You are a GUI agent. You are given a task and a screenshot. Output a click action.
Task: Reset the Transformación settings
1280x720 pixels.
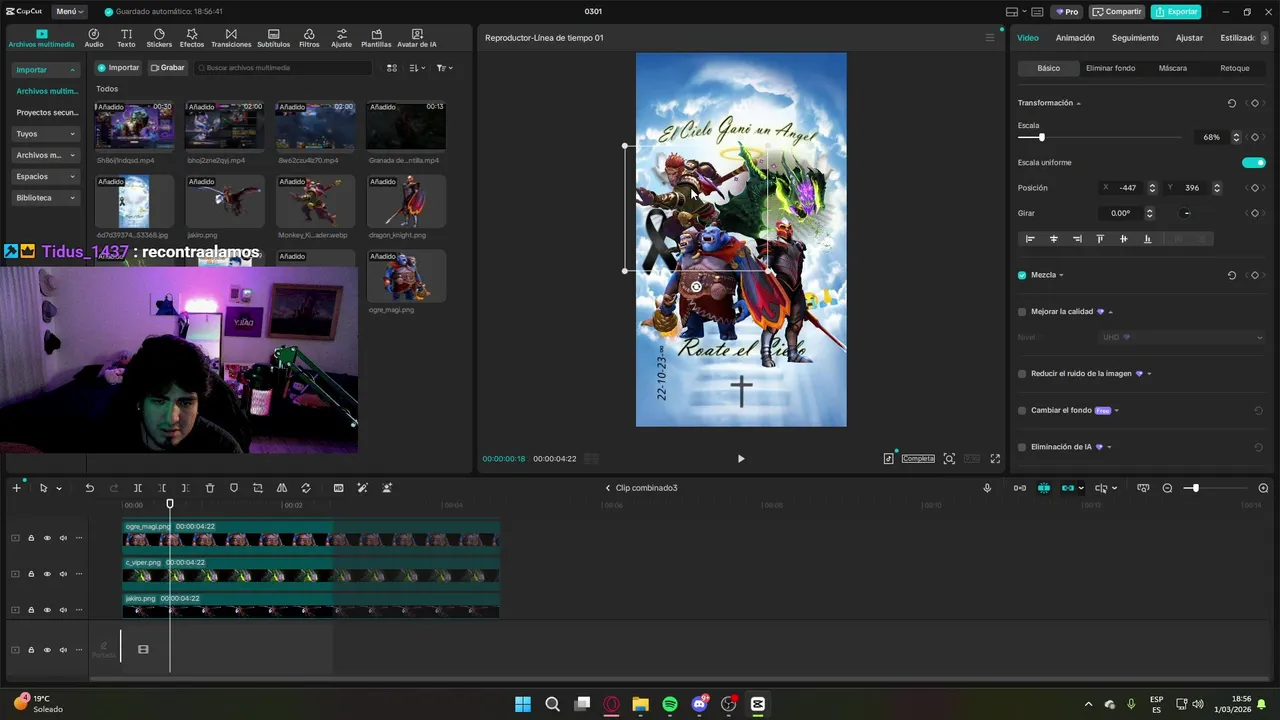pyautogui.click(x=1232, y=103)
